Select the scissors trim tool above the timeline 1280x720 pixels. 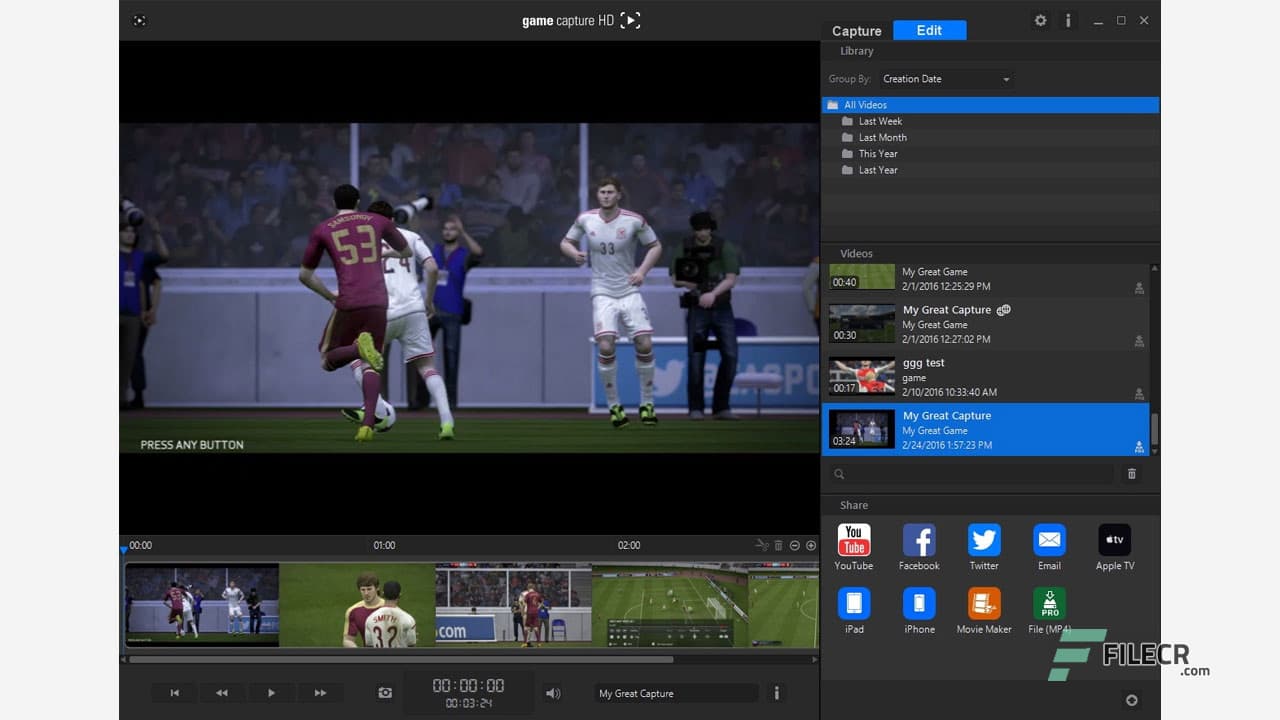pyautogui.click(x=761, y=545)
